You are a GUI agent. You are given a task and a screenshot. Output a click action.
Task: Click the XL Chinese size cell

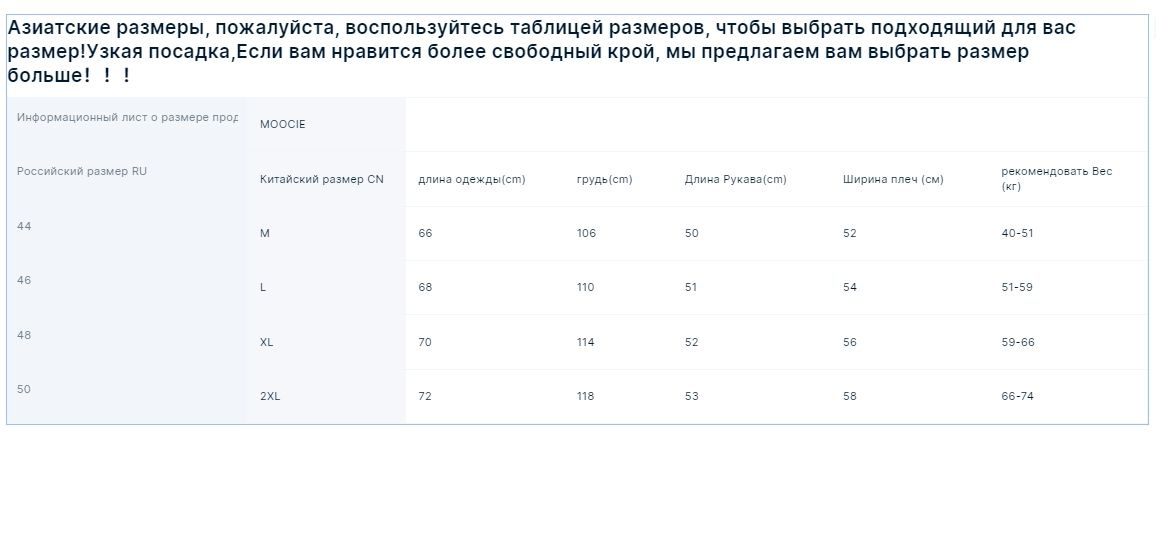click(x=326, y=342)
